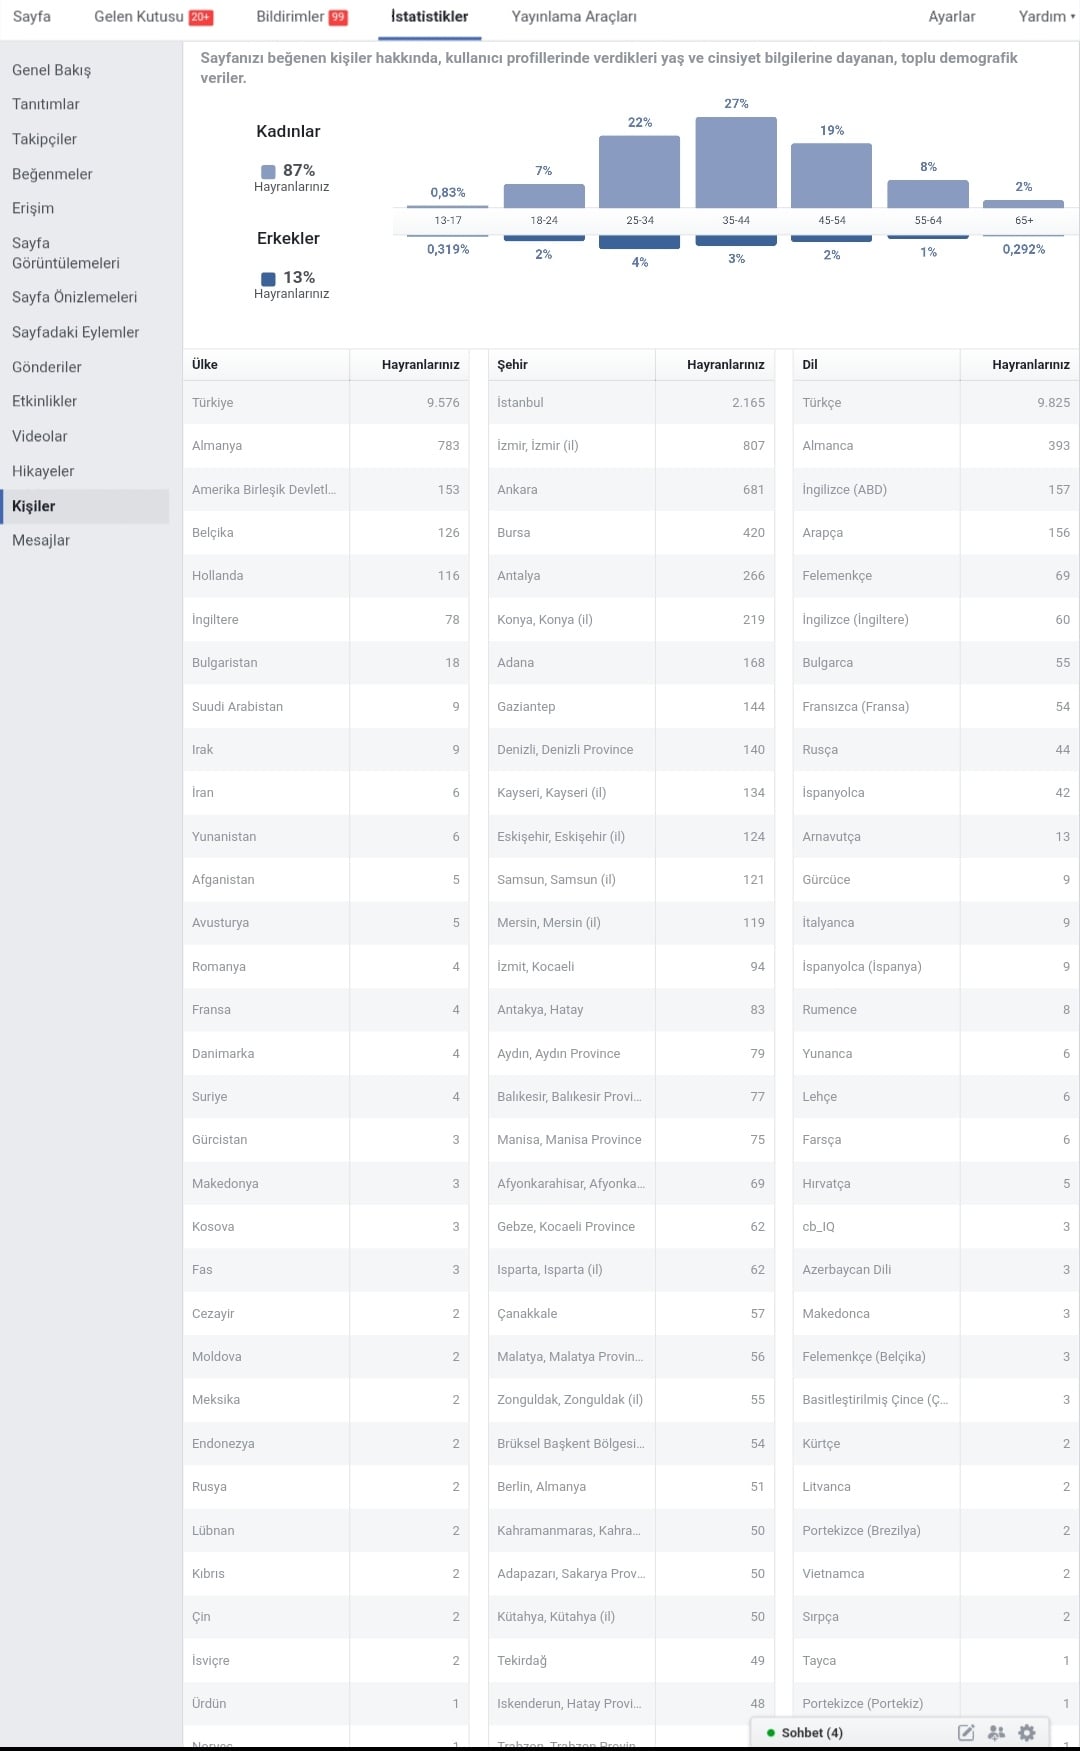This screenshot has height=1751, width=1080.
Task: Click the 35-44 women's 27% bar
Action: click(x=736, y=162)
